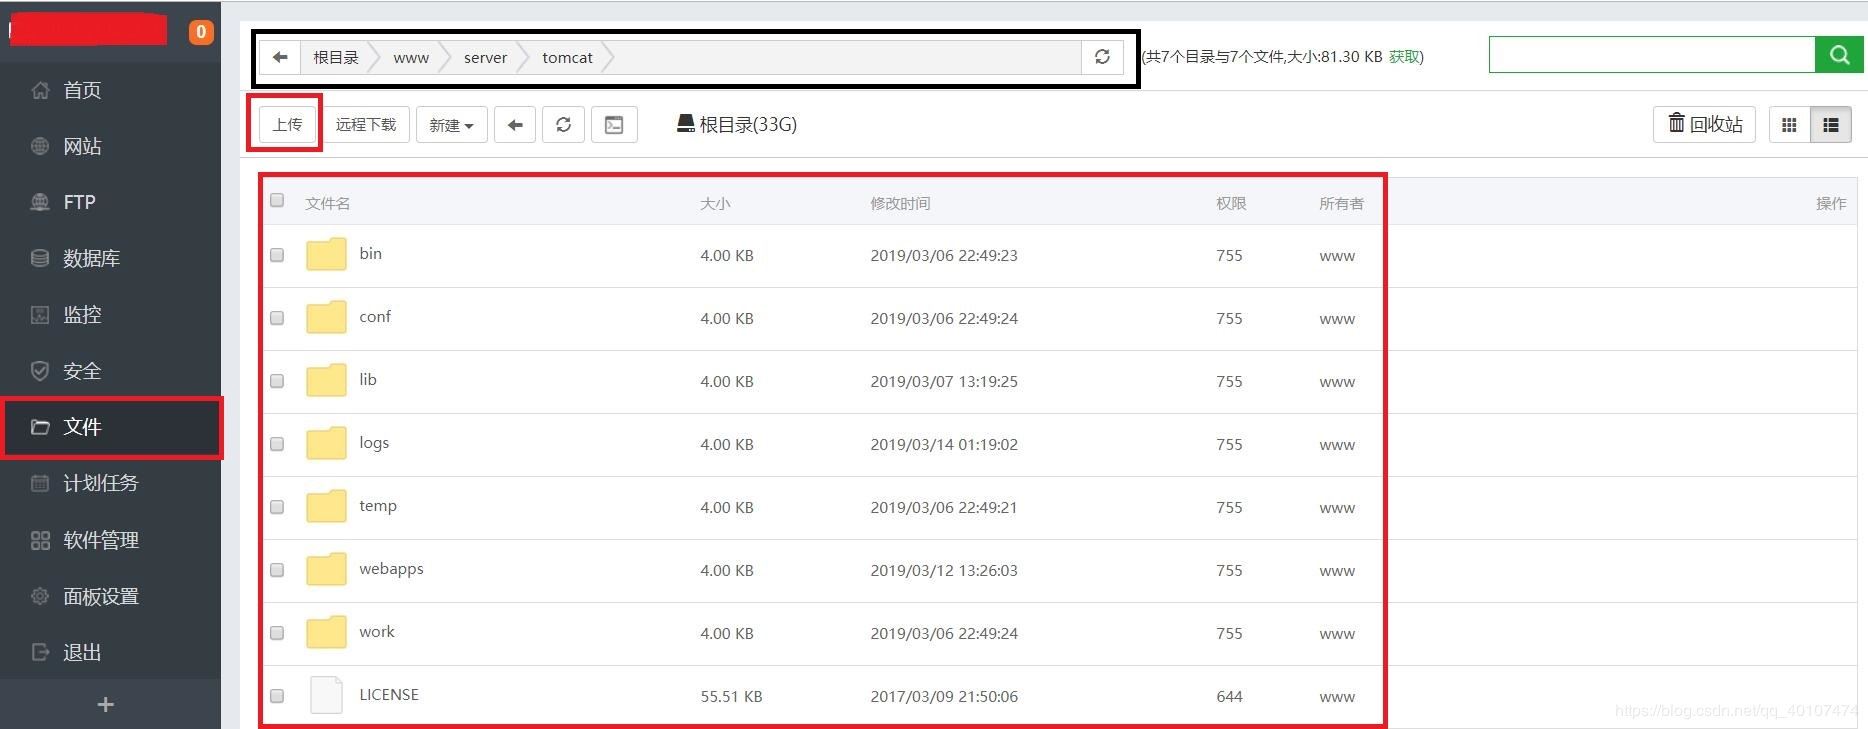1868x729 pixels.
Task: Click the green search magnifier button
Action: [x=1839, y=55]
